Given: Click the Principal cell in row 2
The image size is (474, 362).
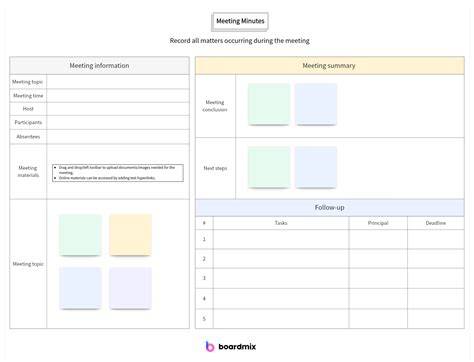Looking at the screenshot, I should tap(378, 259).
